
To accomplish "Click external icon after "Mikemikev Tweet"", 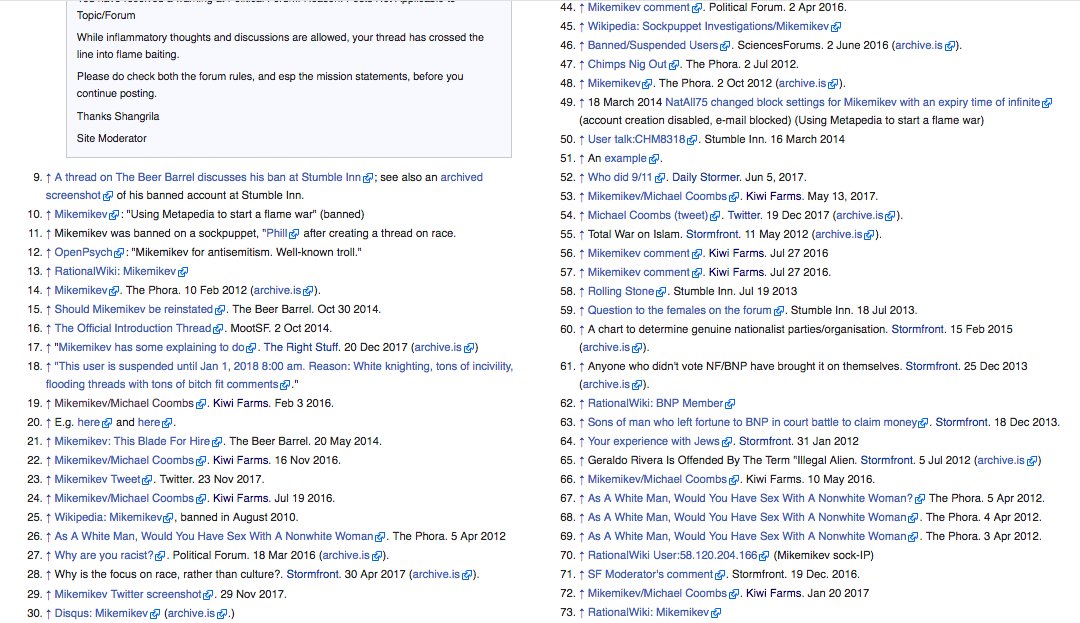I will click(x=147, y=480).
